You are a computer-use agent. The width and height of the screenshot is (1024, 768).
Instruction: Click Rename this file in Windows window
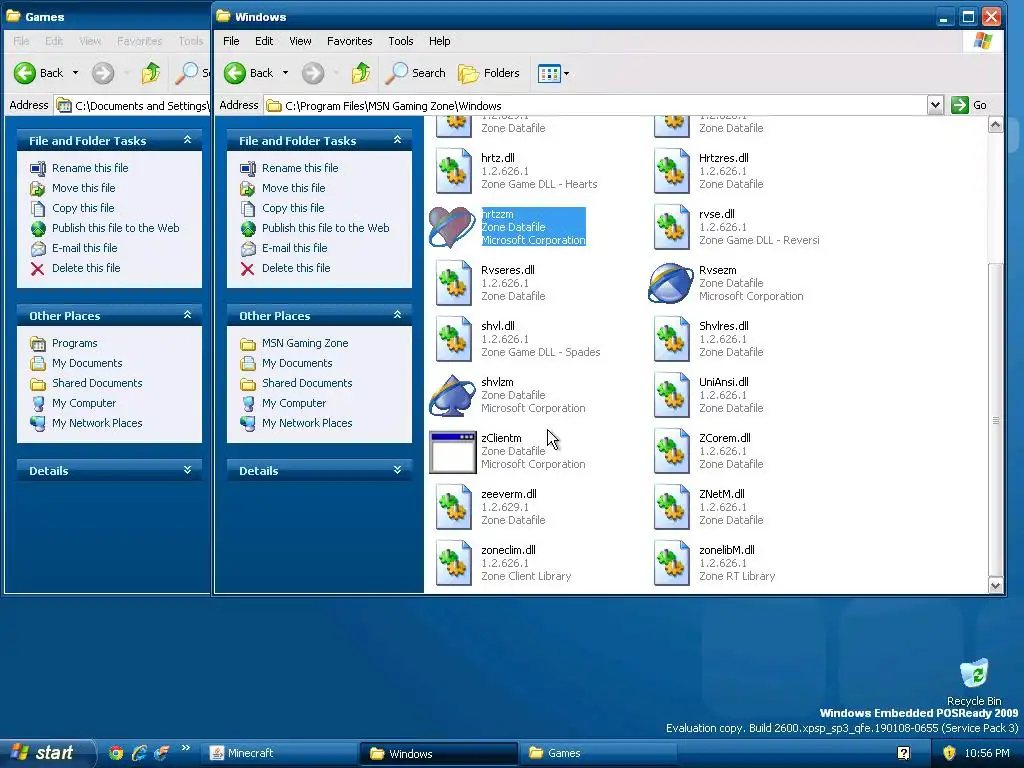[300, 168]
